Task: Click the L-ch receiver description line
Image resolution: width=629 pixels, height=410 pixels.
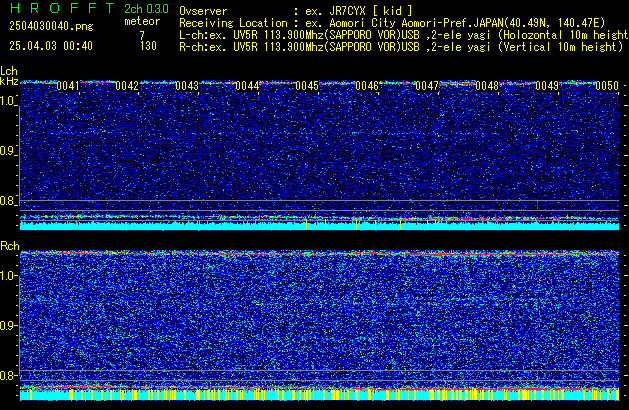Action: tap(403, 35)
